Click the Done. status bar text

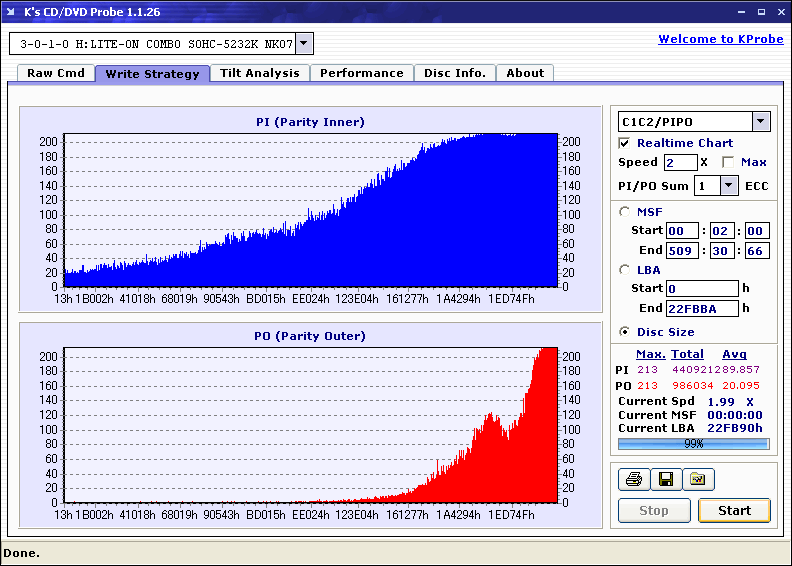pyautogui.click(x=22, y=553)
